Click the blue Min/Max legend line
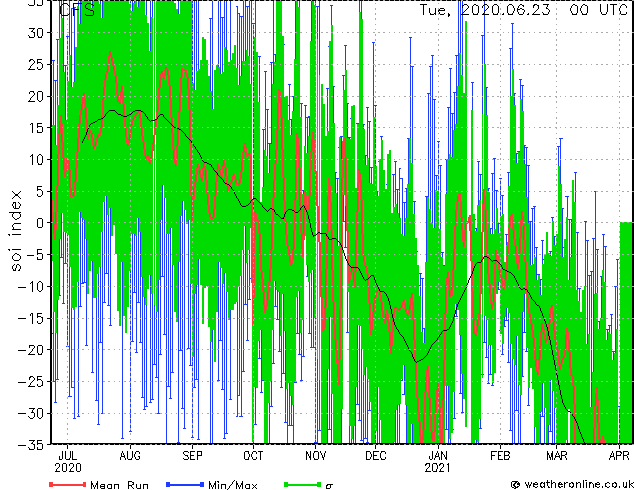Screen dimensions: 634x490 tap(185, 484)
